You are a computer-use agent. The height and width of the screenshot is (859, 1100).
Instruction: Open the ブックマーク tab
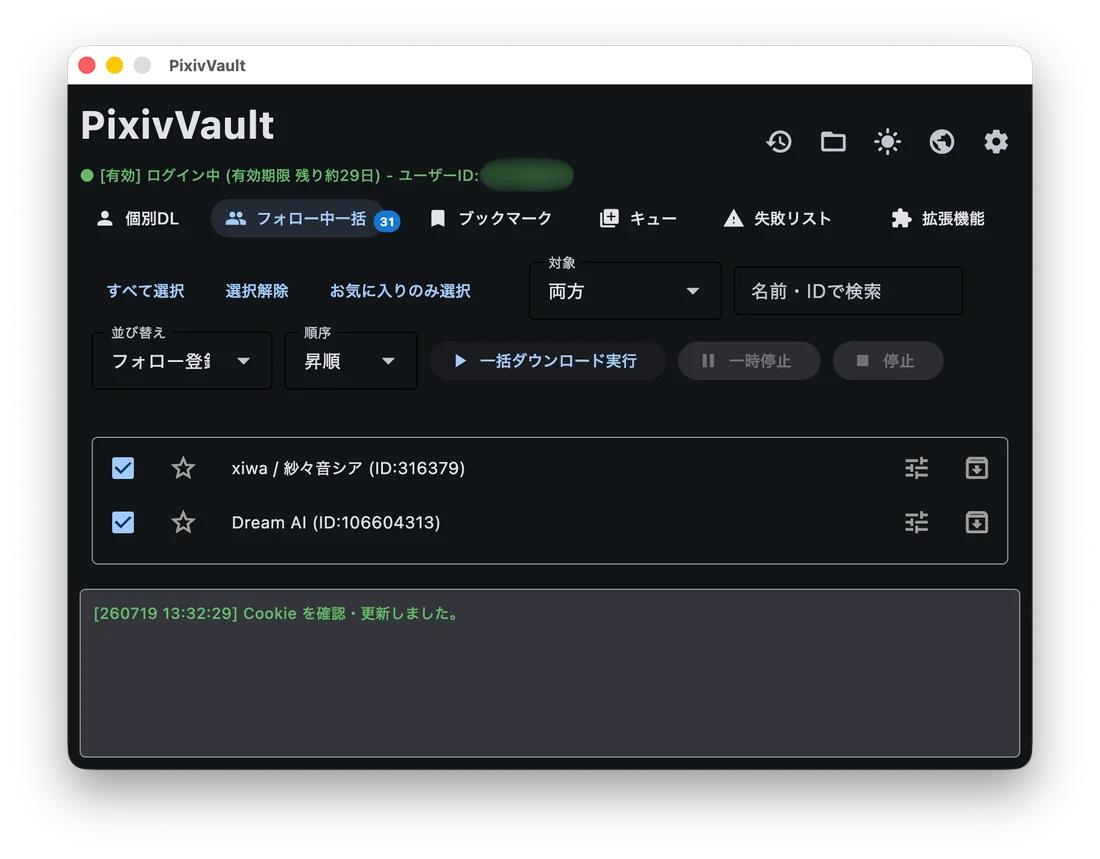click(491, 218)
